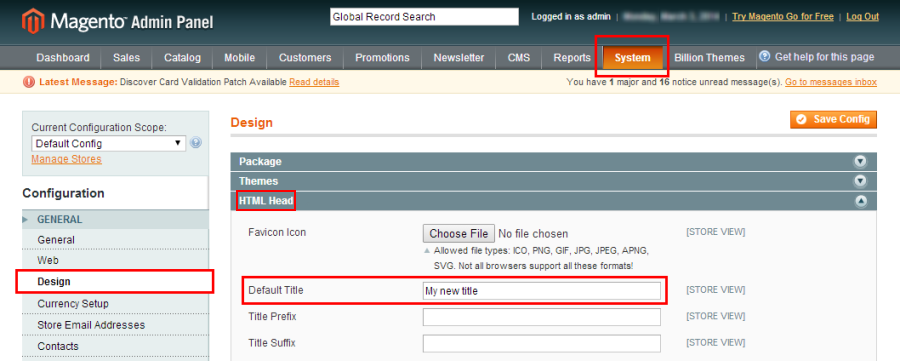Open the Current Configuration Scope dropdown
Screen dimensions: 900x361
click(108, 143)
